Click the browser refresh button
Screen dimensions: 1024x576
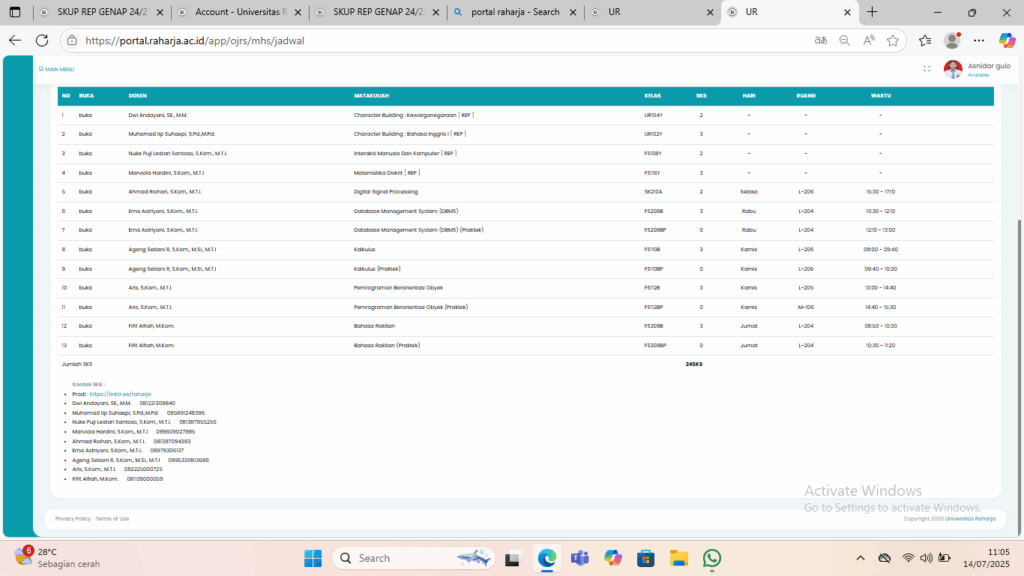(x=42, y=41)
